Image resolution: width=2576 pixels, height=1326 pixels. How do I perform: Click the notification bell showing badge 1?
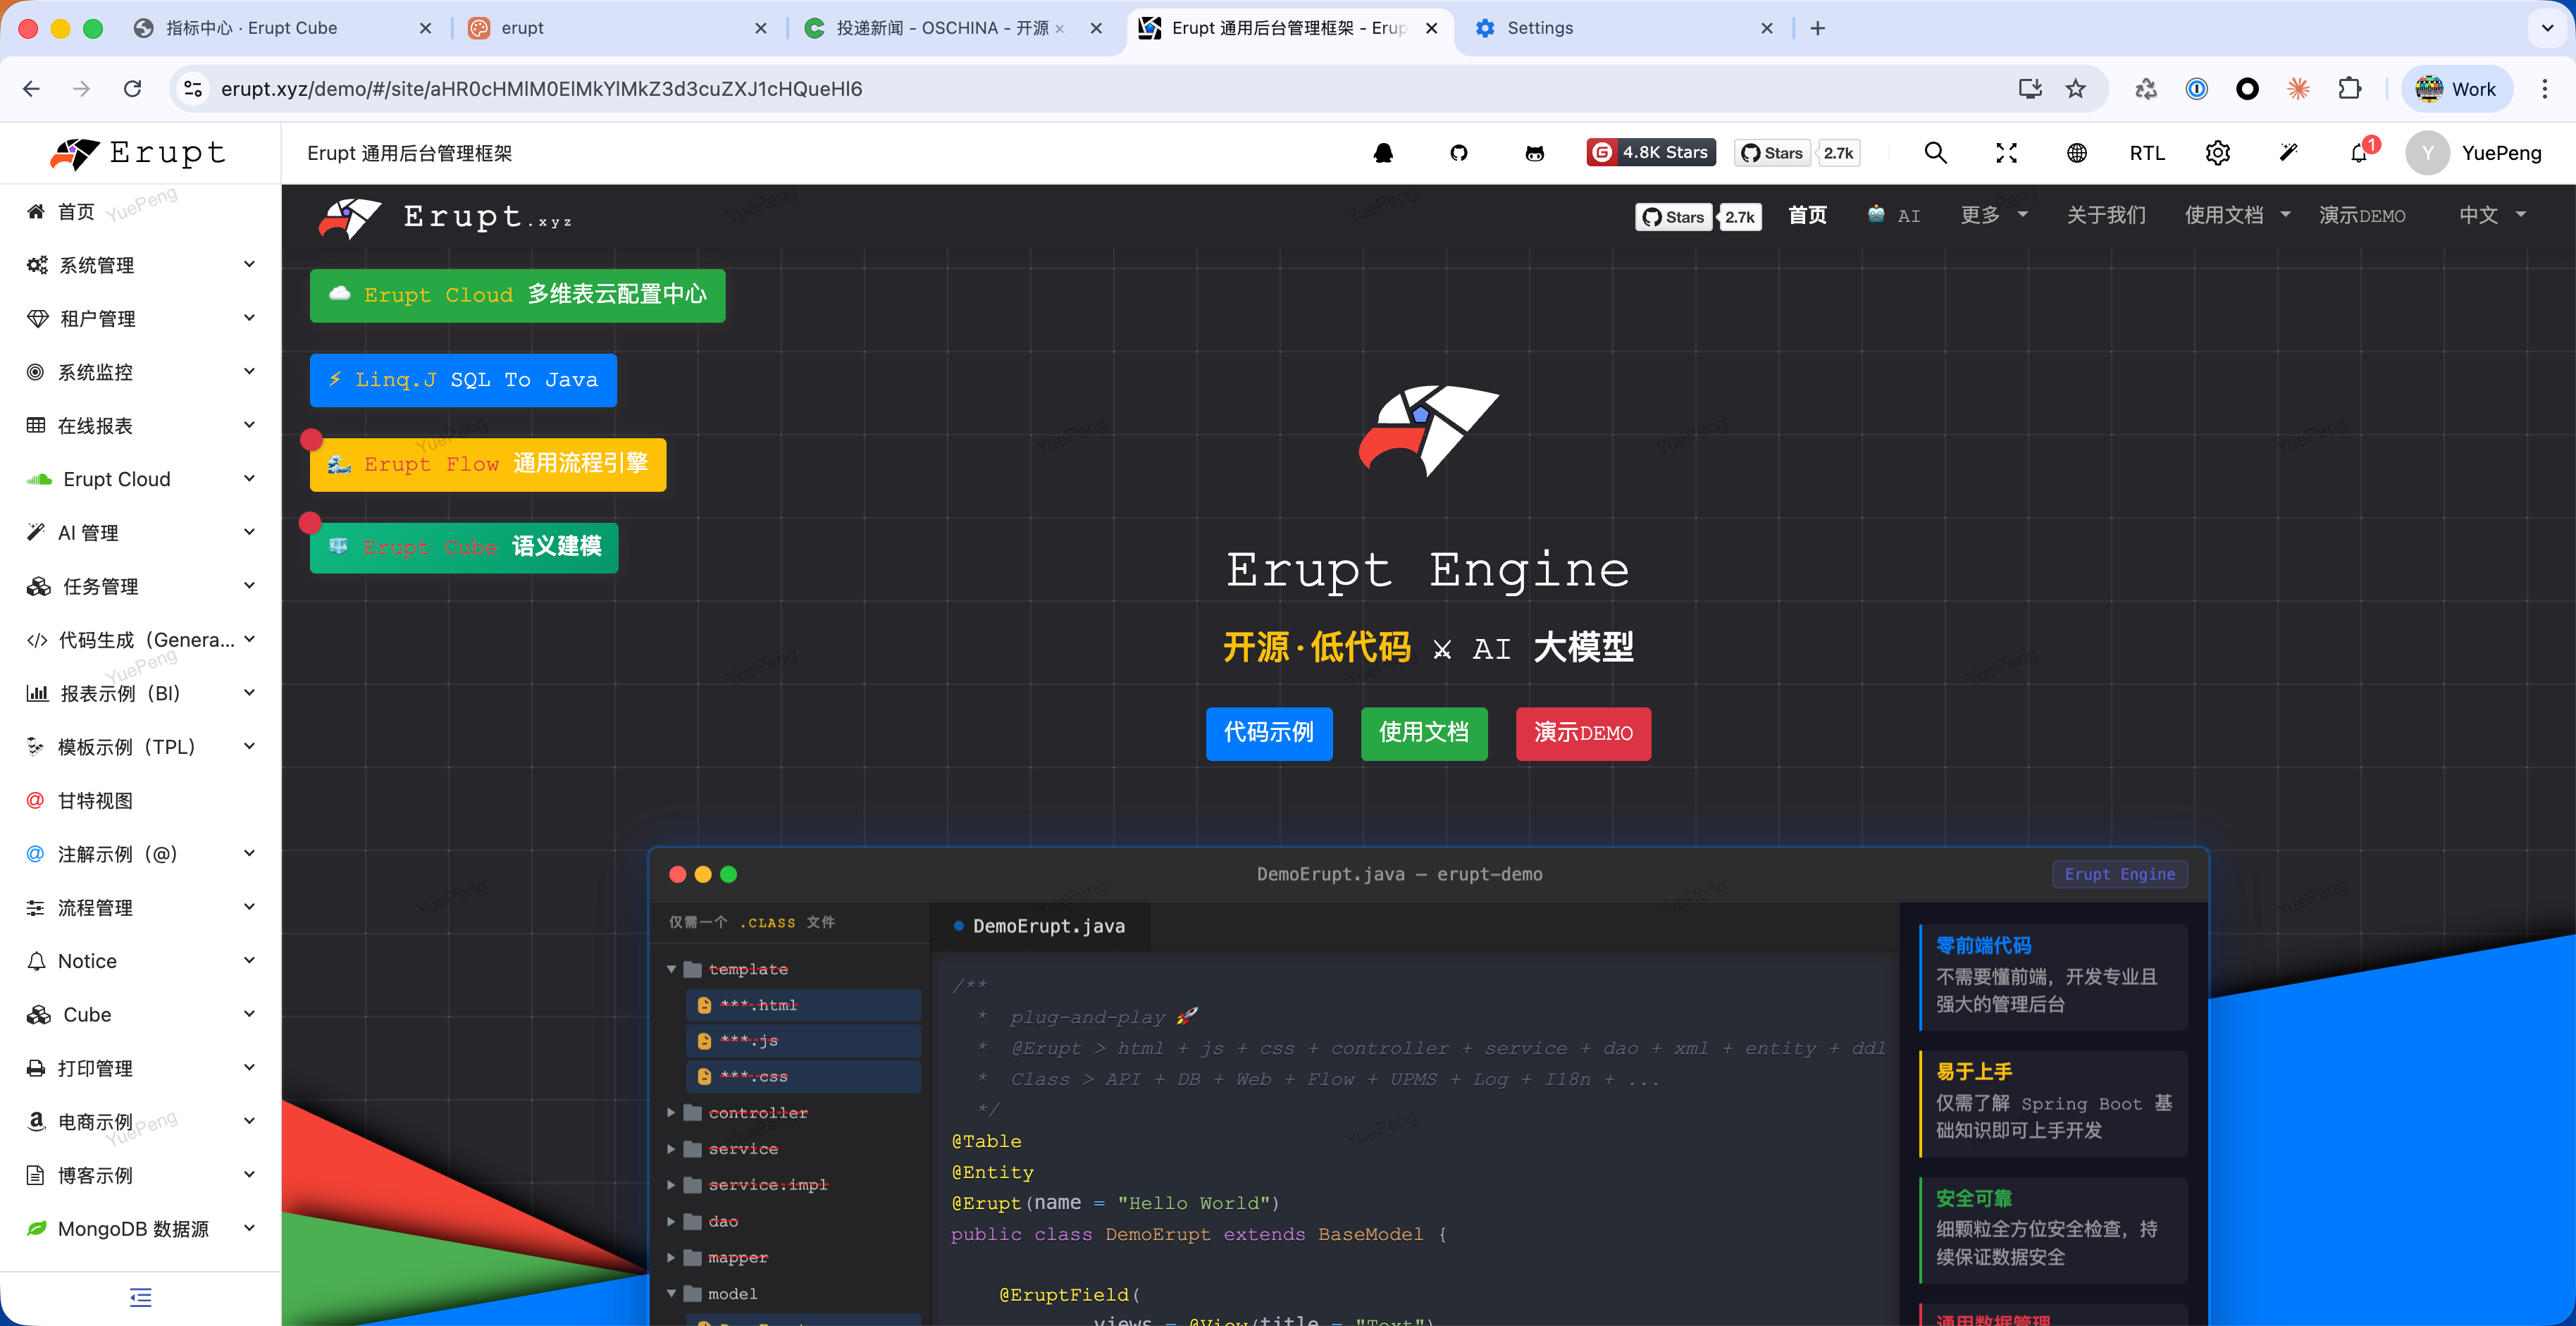[2358, 152]
